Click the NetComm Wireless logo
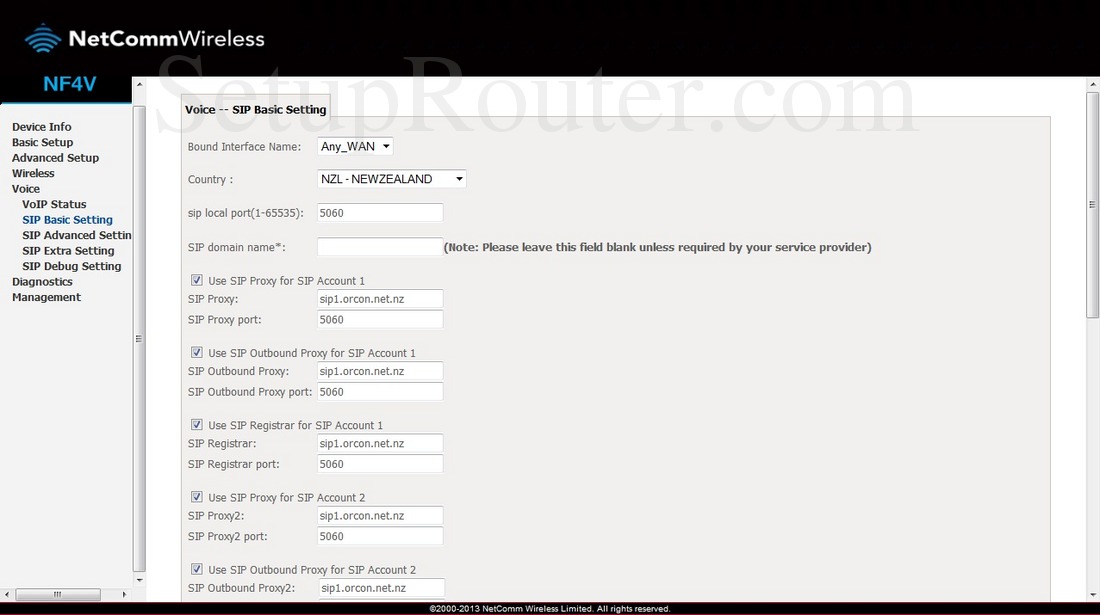The width and height of the screenshot is (1100, 615). click(x=145, y=39)
